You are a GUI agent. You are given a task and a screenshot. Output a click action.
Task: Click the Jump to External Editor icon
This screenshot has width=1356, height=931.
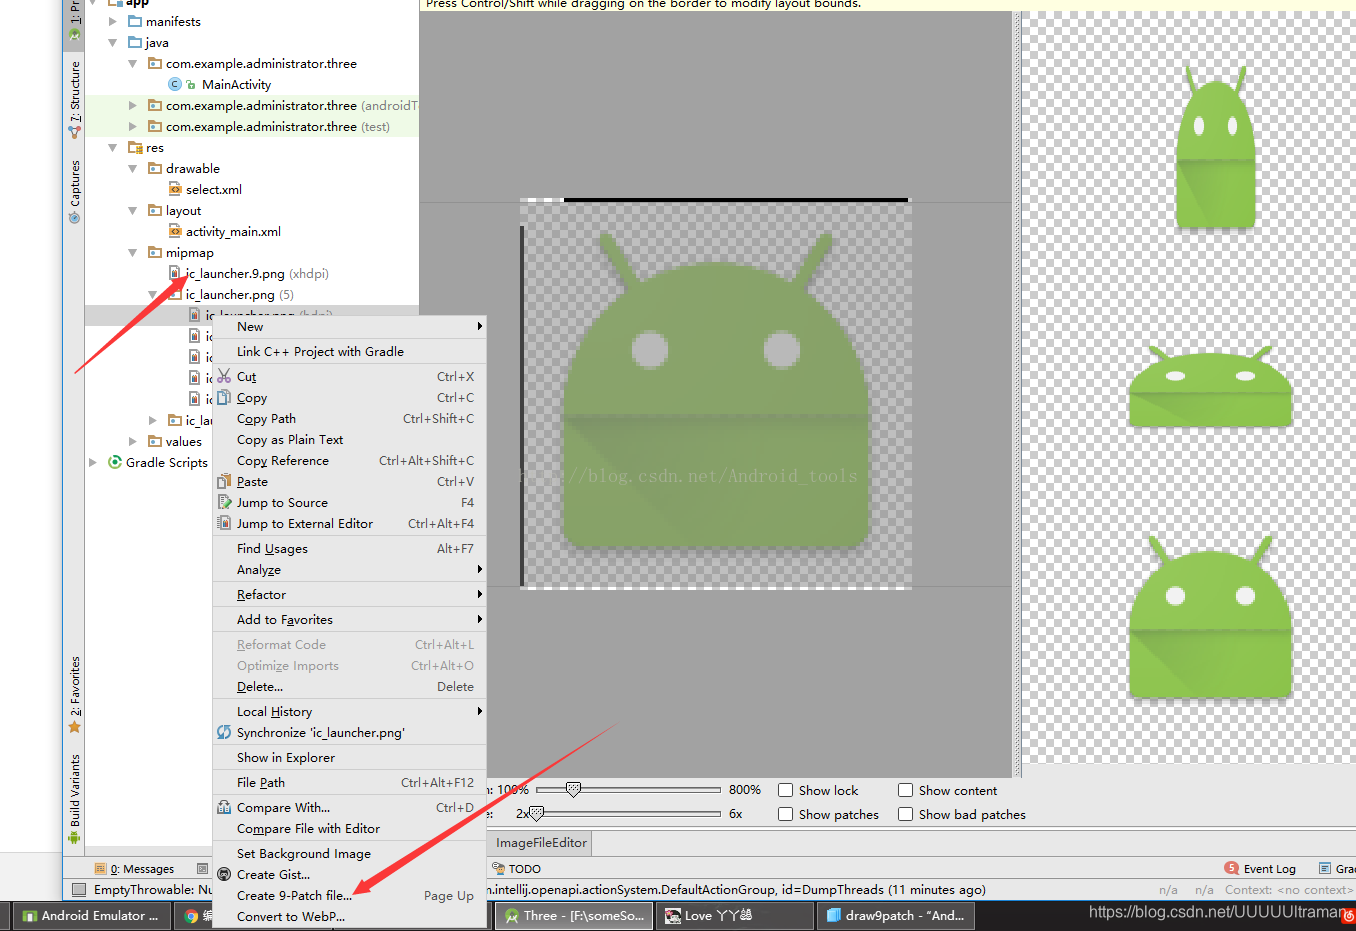point(224,523)
